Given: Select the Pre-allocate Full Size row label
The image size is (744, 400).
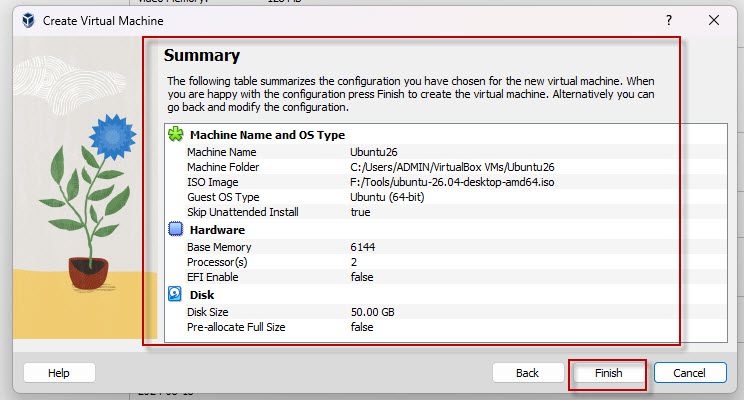Looking at the screenshot, I should [x=236, y=327].
